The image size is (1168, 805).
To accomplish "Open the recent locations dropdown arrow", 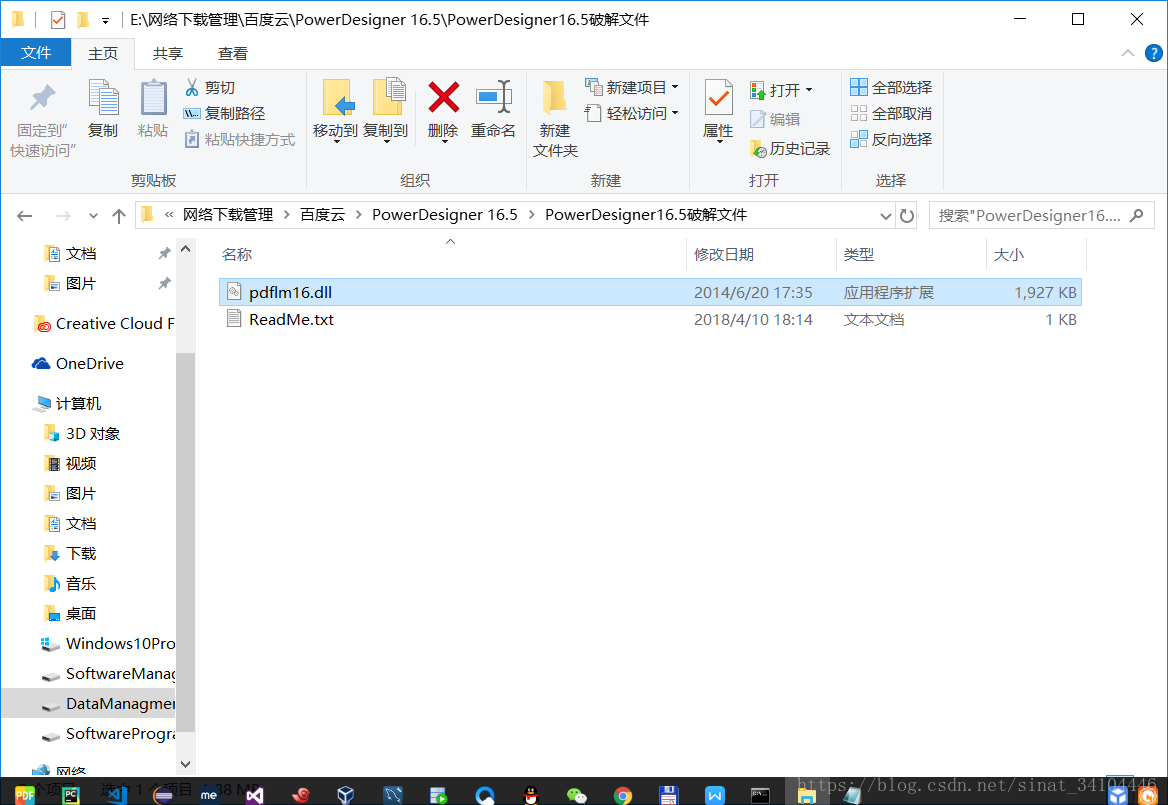I will (93, 216).
